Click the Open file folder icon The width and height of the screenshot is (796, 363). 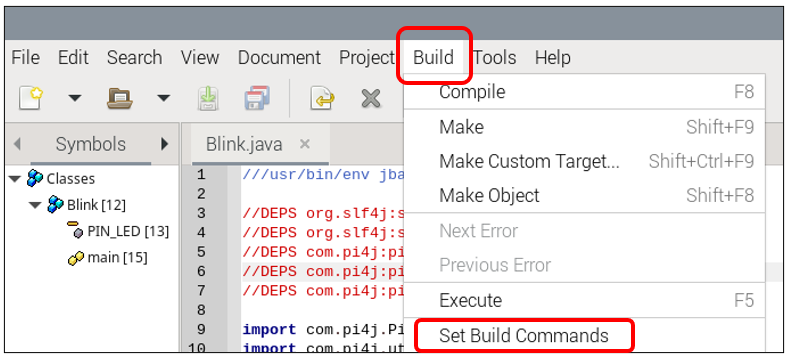[120, 97]
